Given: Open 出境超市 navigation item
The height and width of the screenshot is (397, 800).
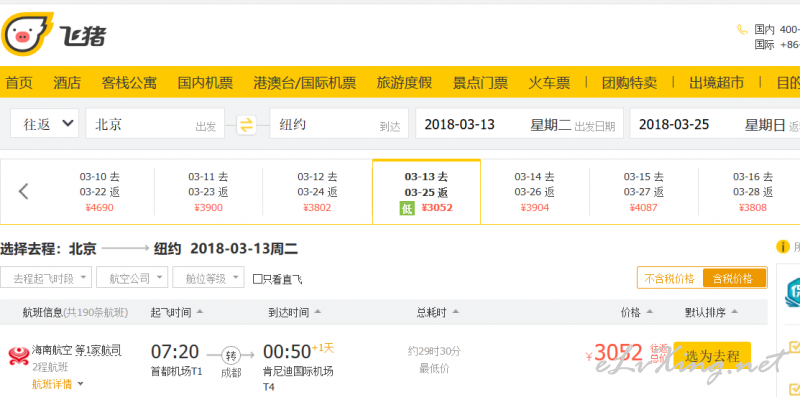Looking at the screenshot, I should click(x=716, y=83).
